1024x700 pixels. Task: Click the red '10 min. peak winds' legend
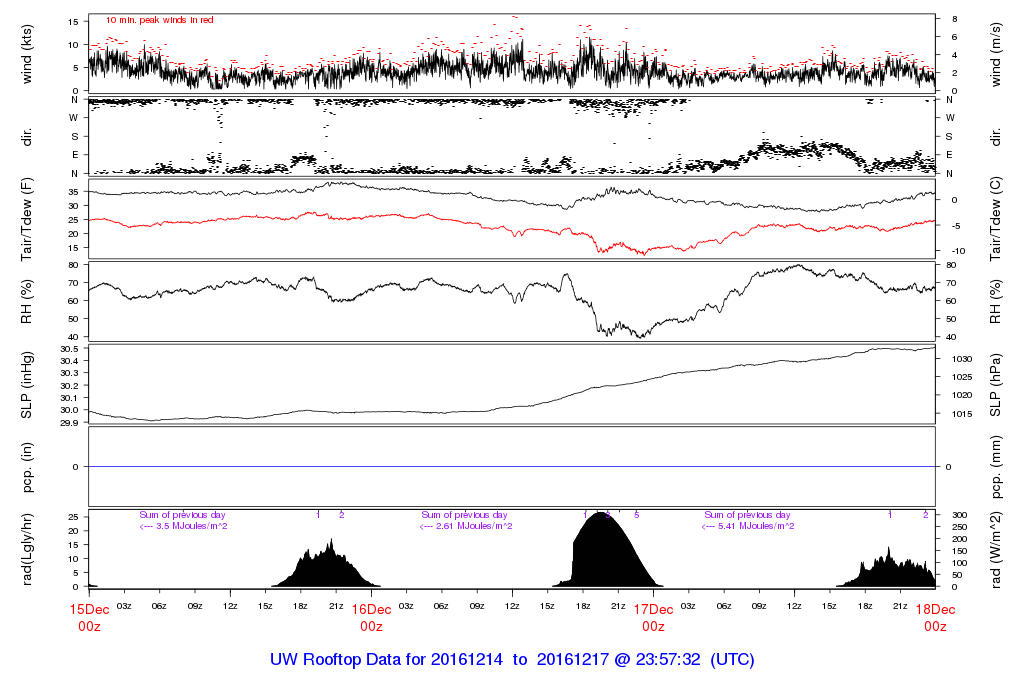pos(159,20)
